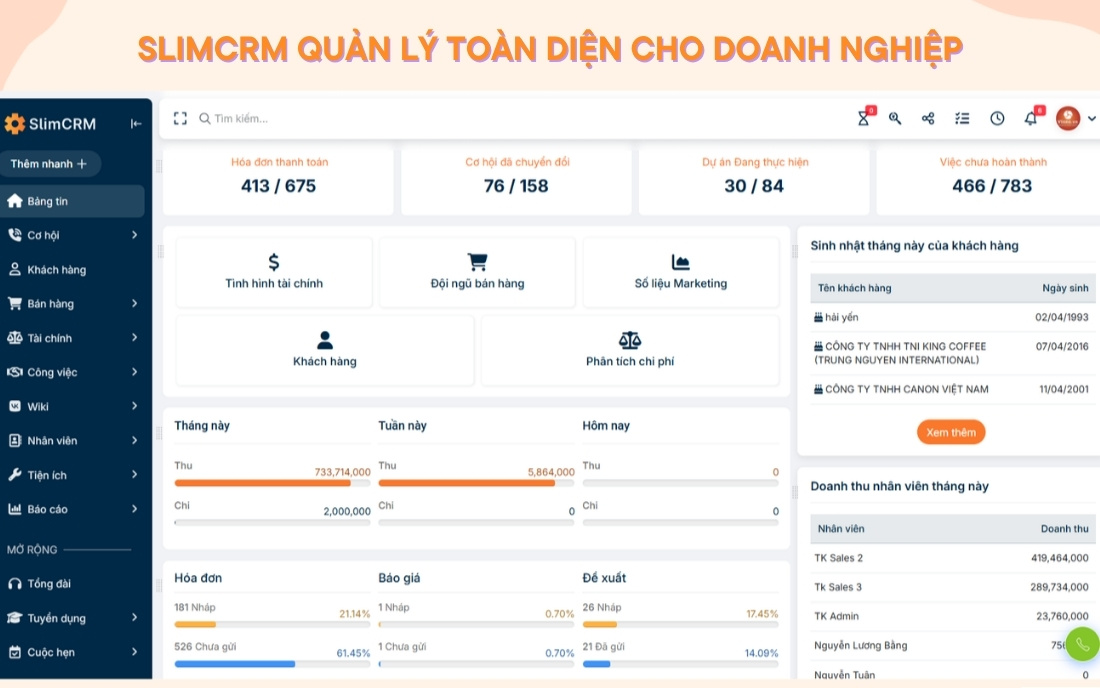Viewport: 1100px width, 688px height.
Task: Click person icon beside Khách hàng menu
Action: click(15, 269)
